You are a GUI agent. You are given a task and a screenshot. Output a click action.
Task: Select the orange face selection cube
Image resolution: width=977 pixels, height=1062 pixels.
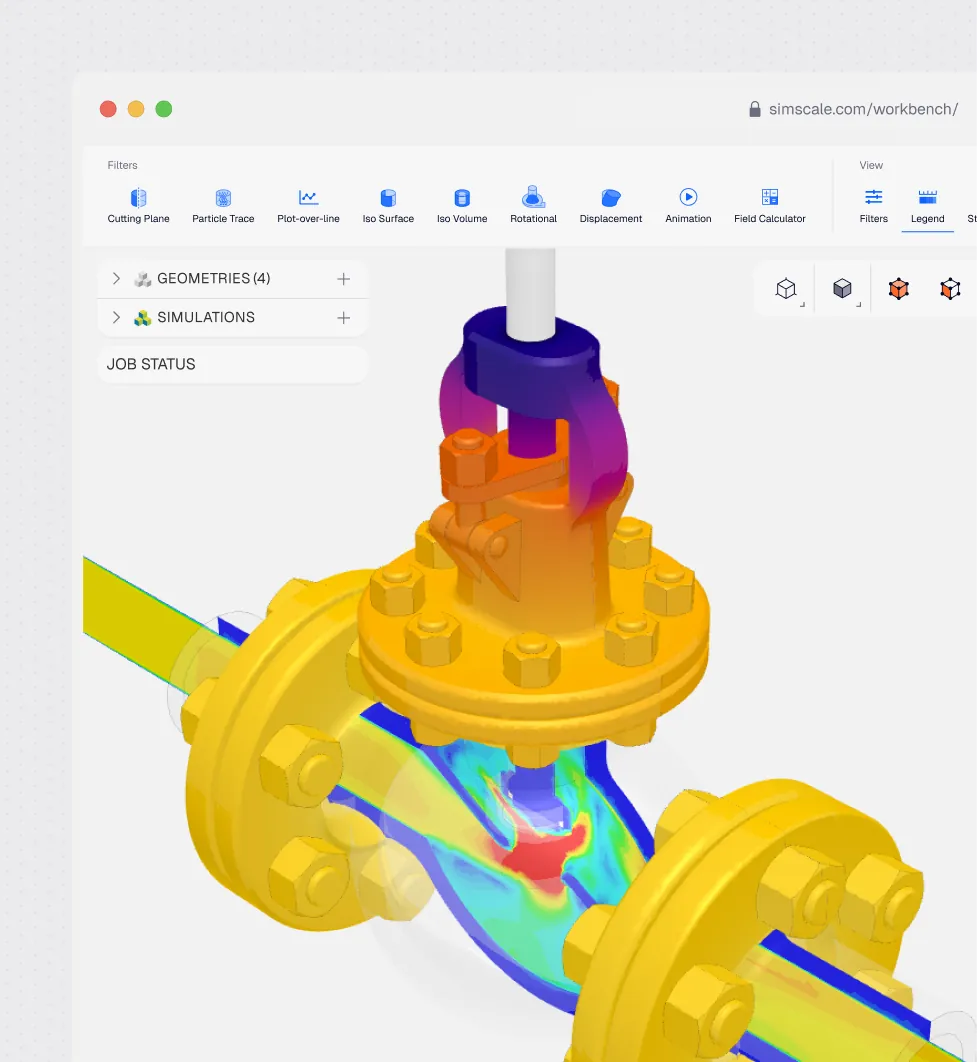pos(898,289)
